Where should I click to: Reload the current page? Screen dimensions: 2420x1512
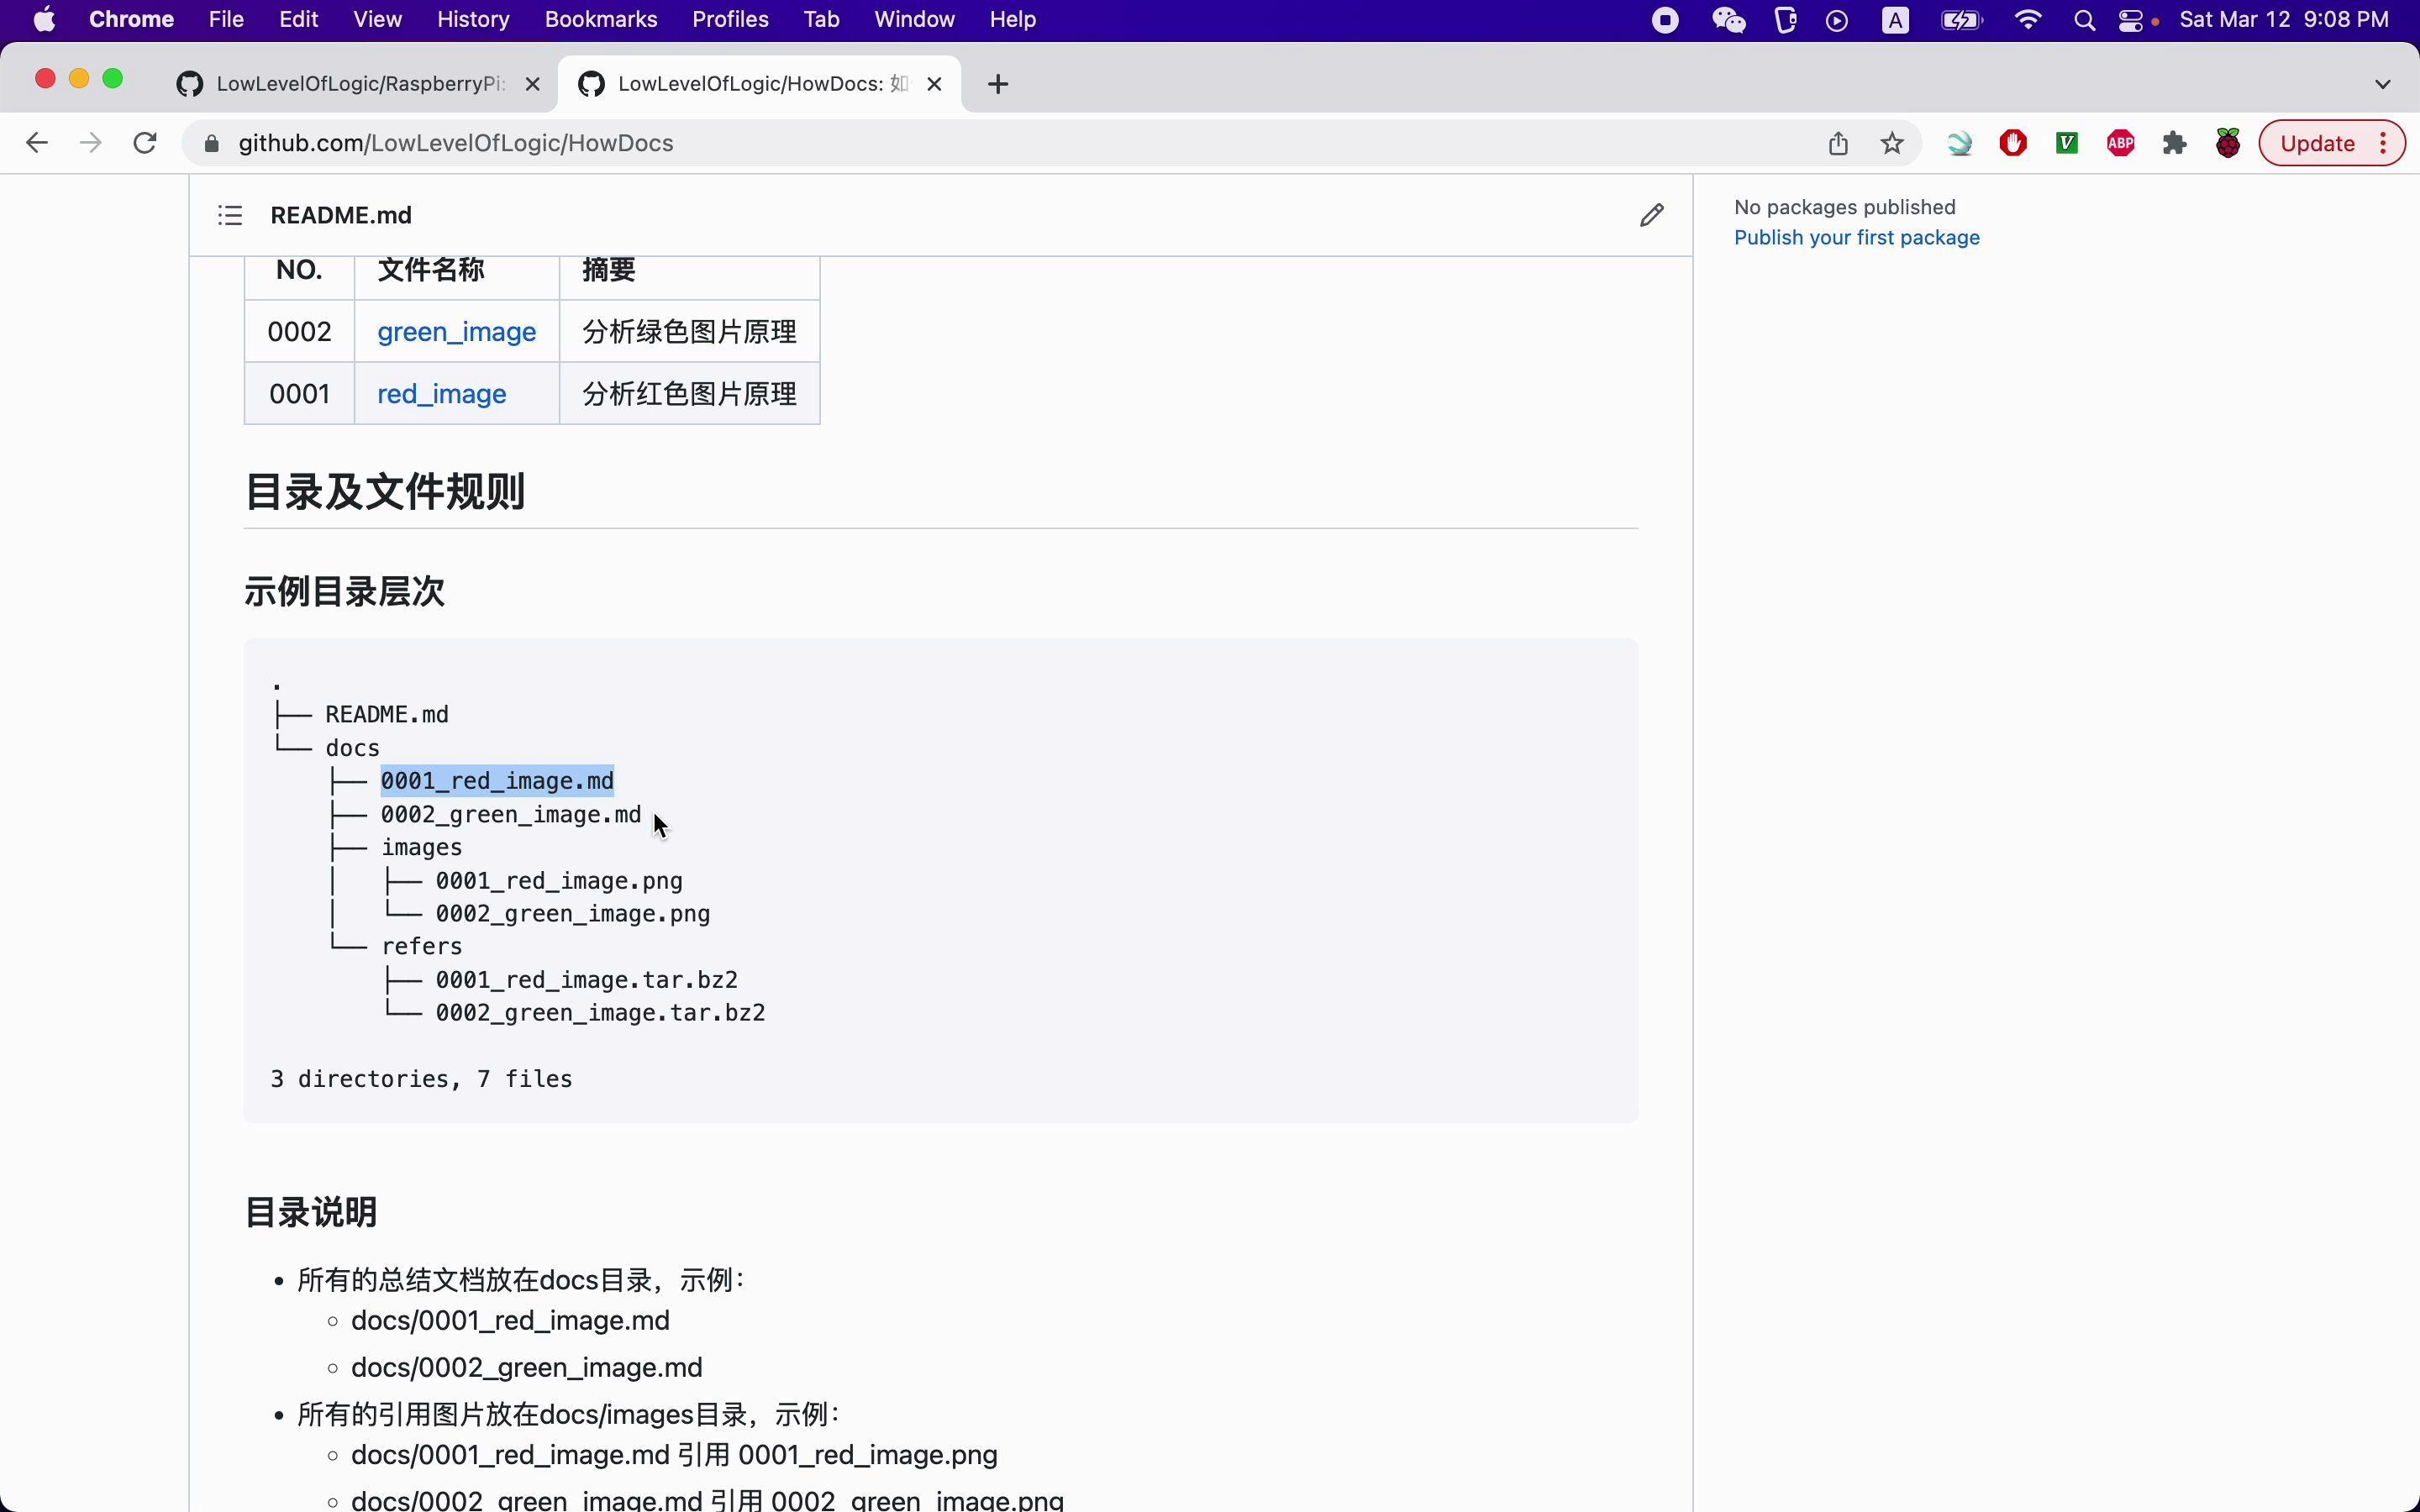[x=145, y=143]
